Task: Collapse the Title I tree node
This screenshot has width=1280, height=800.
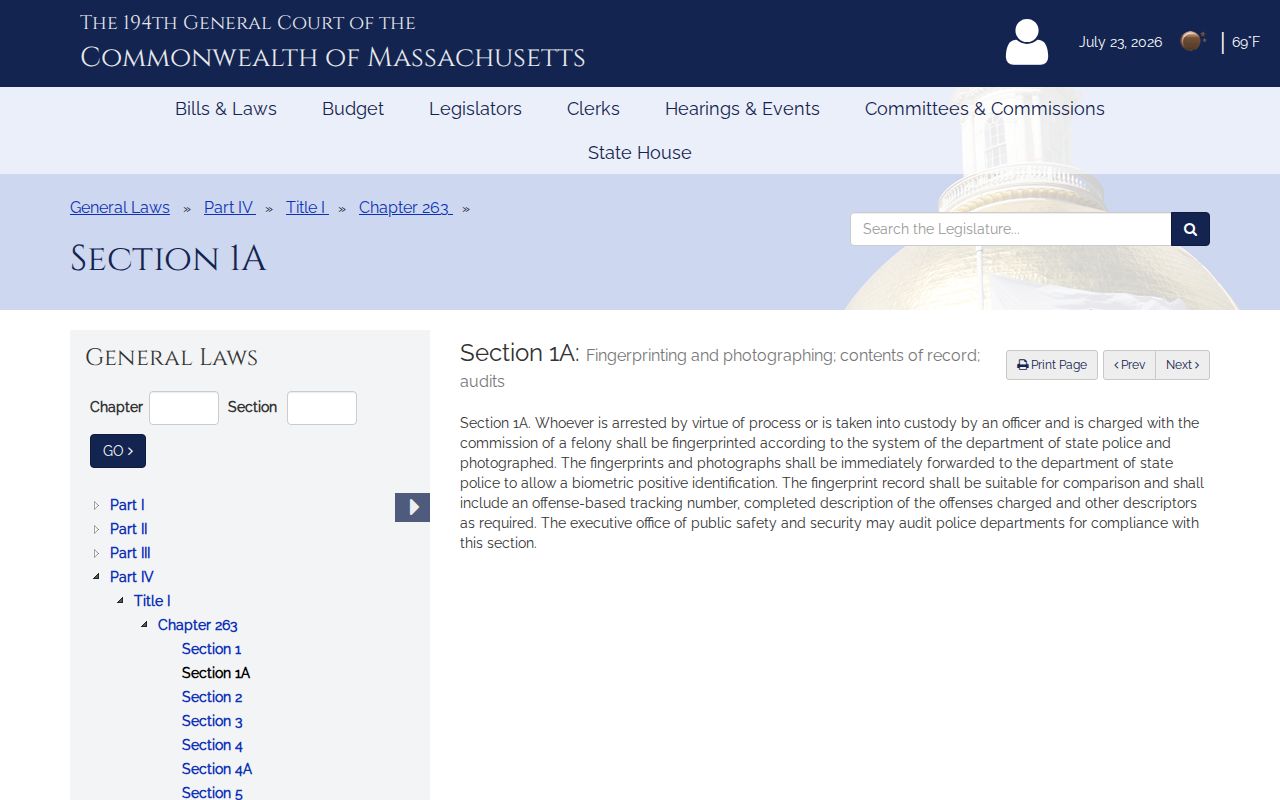Action: click(x=121, y=601)
